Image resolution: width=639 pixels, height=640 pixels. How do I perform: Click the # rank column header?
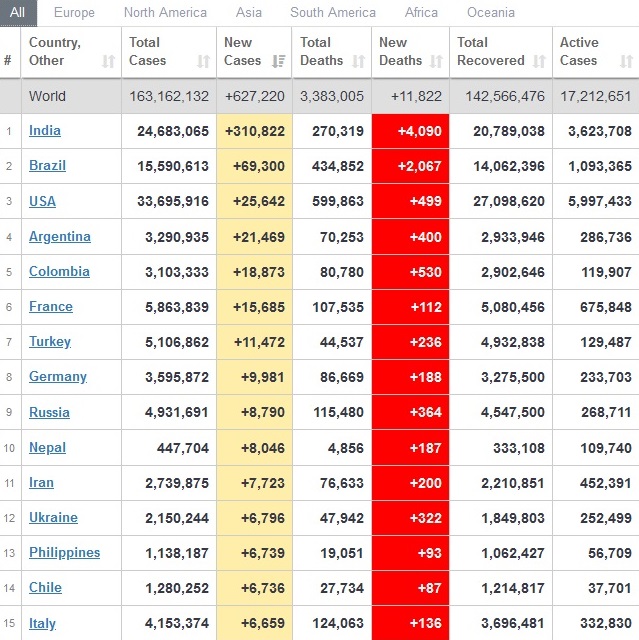(8, 61)
